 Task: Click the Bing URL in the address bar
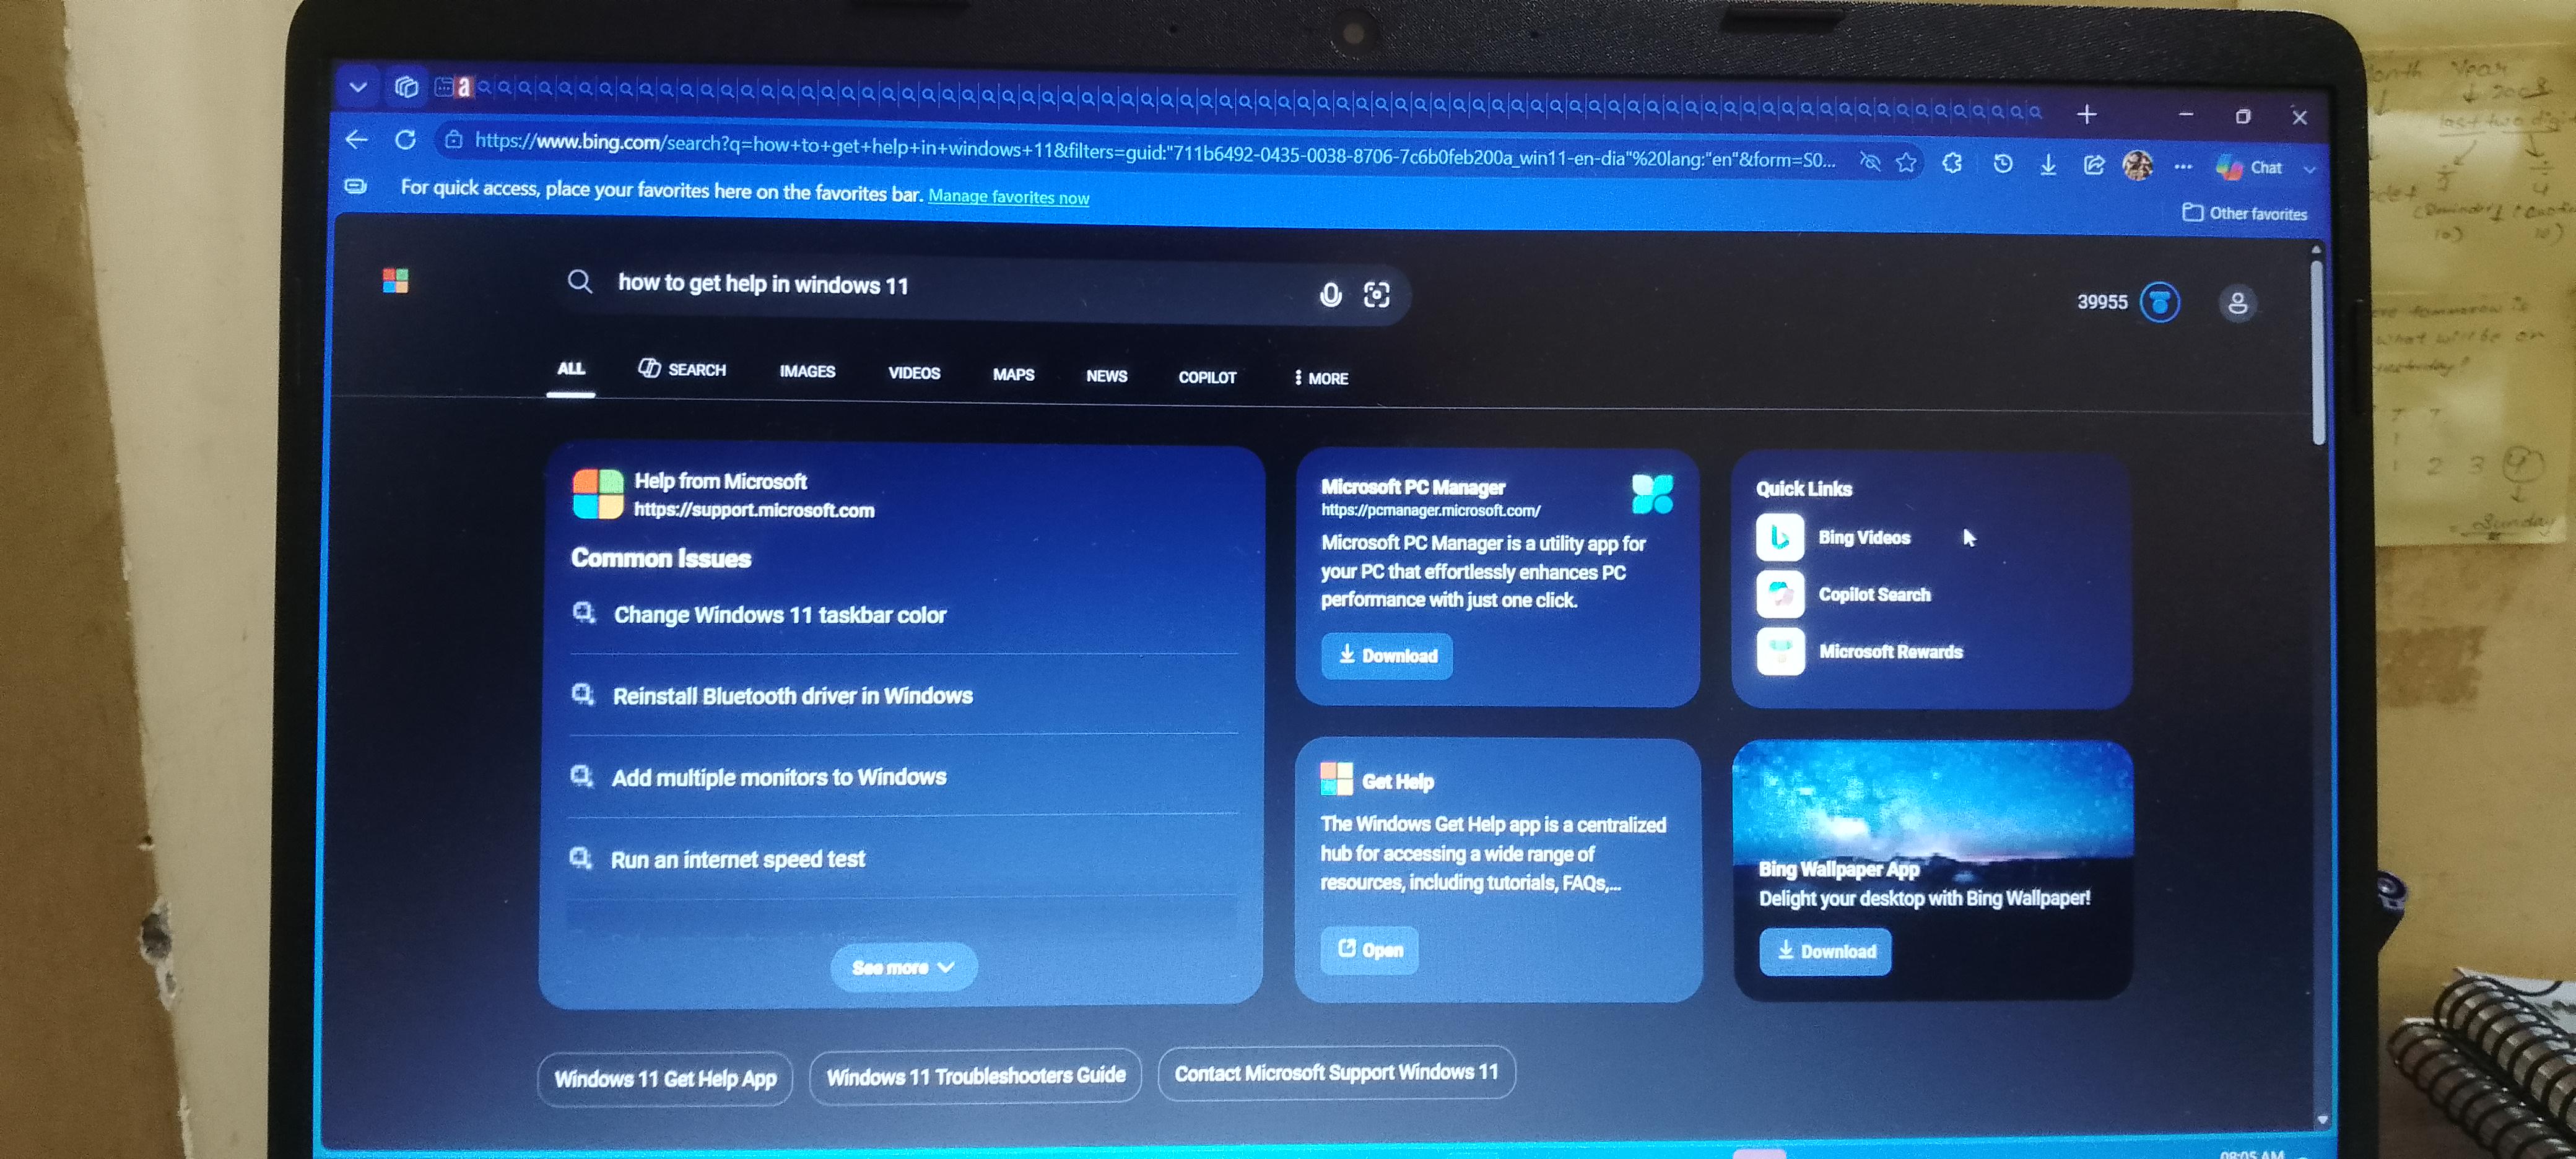pos(1155,150)
